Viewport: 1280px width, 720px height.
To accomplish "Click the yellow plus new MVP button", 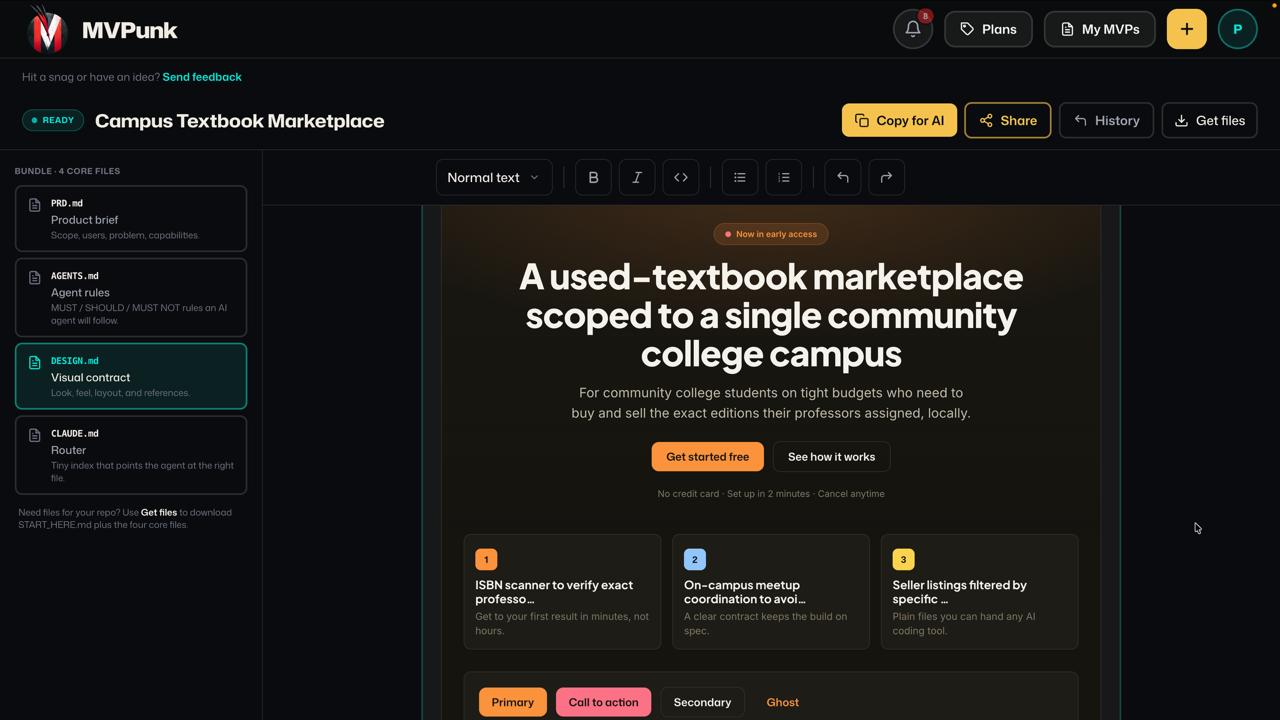I will pos(1186,29).
